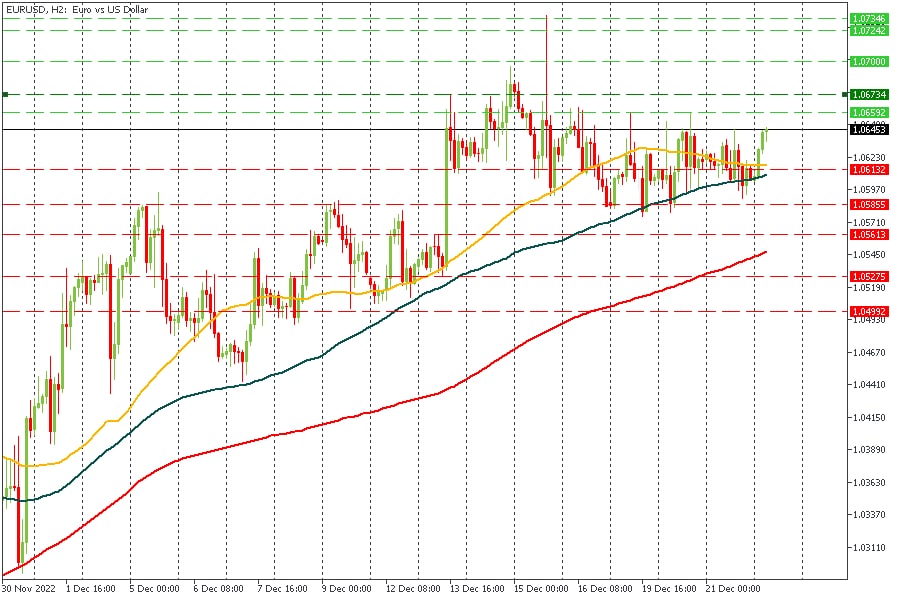This screenshot has height=600, width=900.
Task: Select the red 1.06132 support label
Action: tap(869, 169)
